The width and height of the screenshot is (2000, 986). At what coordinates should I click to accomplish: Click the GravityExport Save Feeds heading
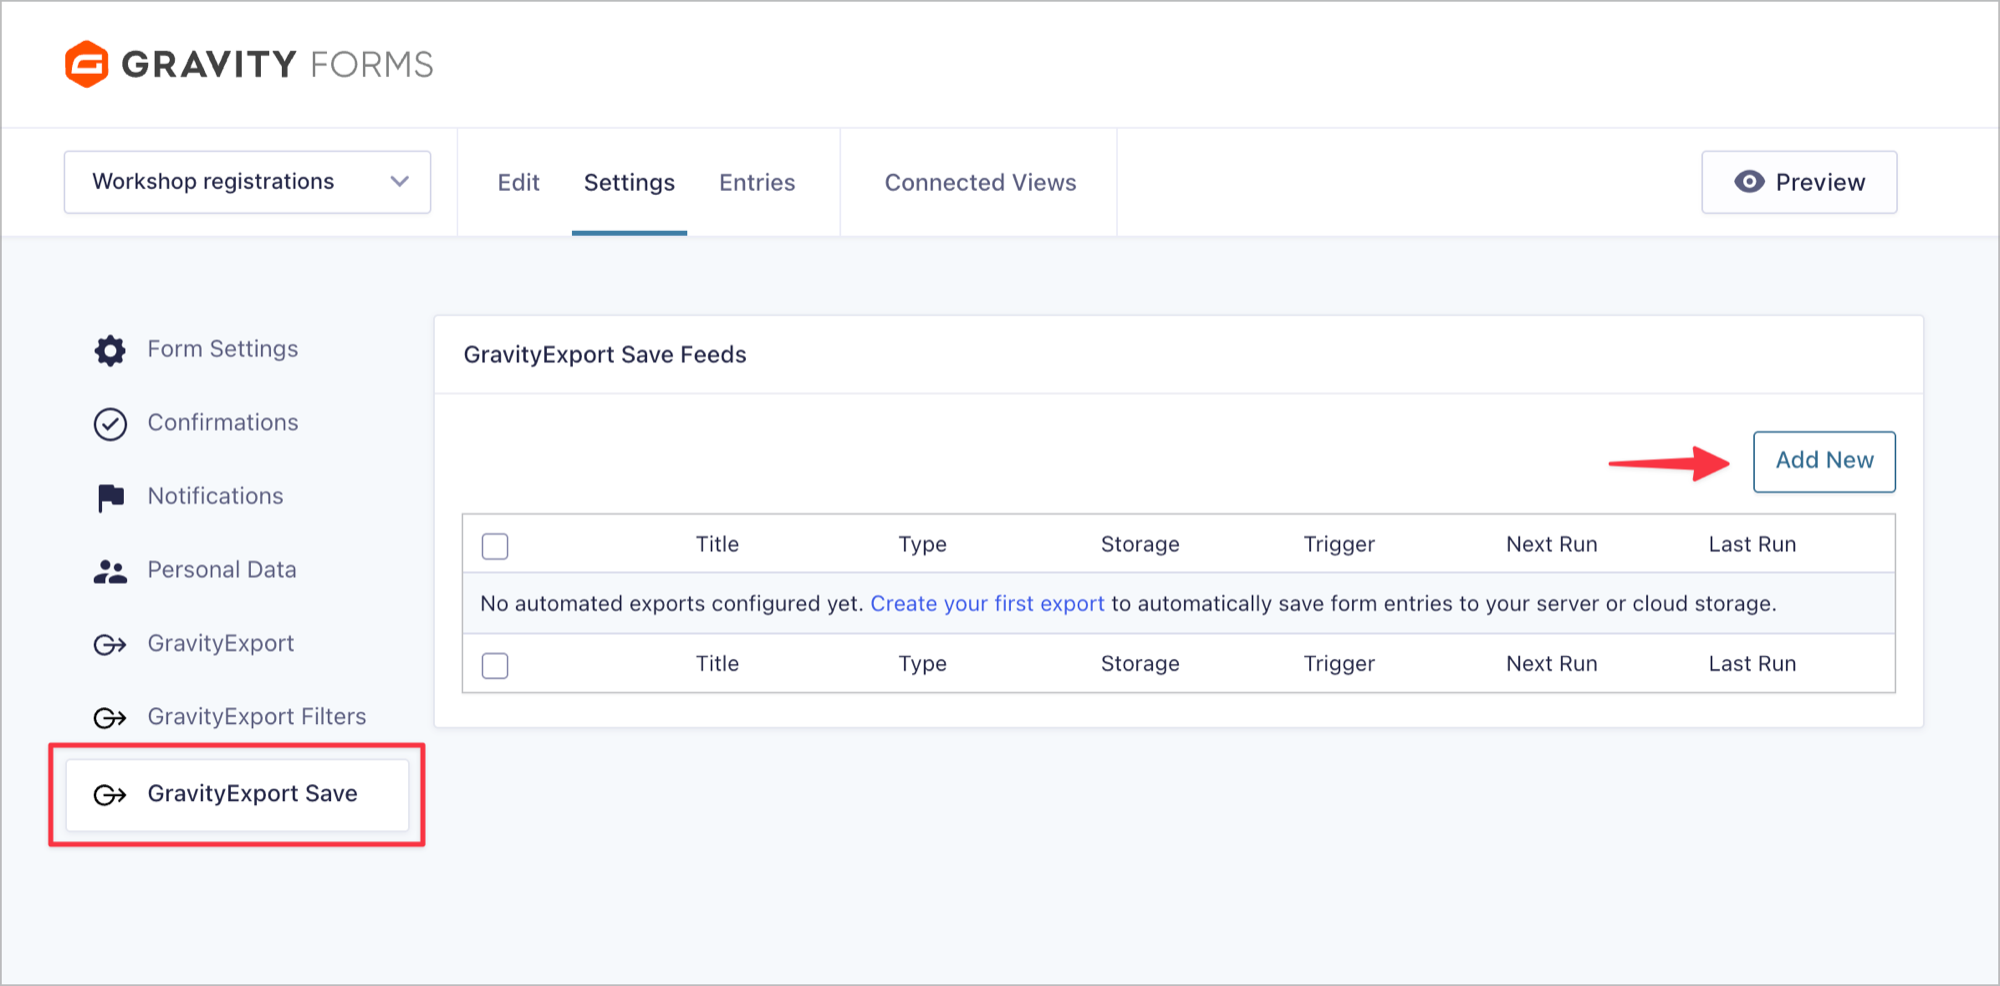[x=605, y=354]
